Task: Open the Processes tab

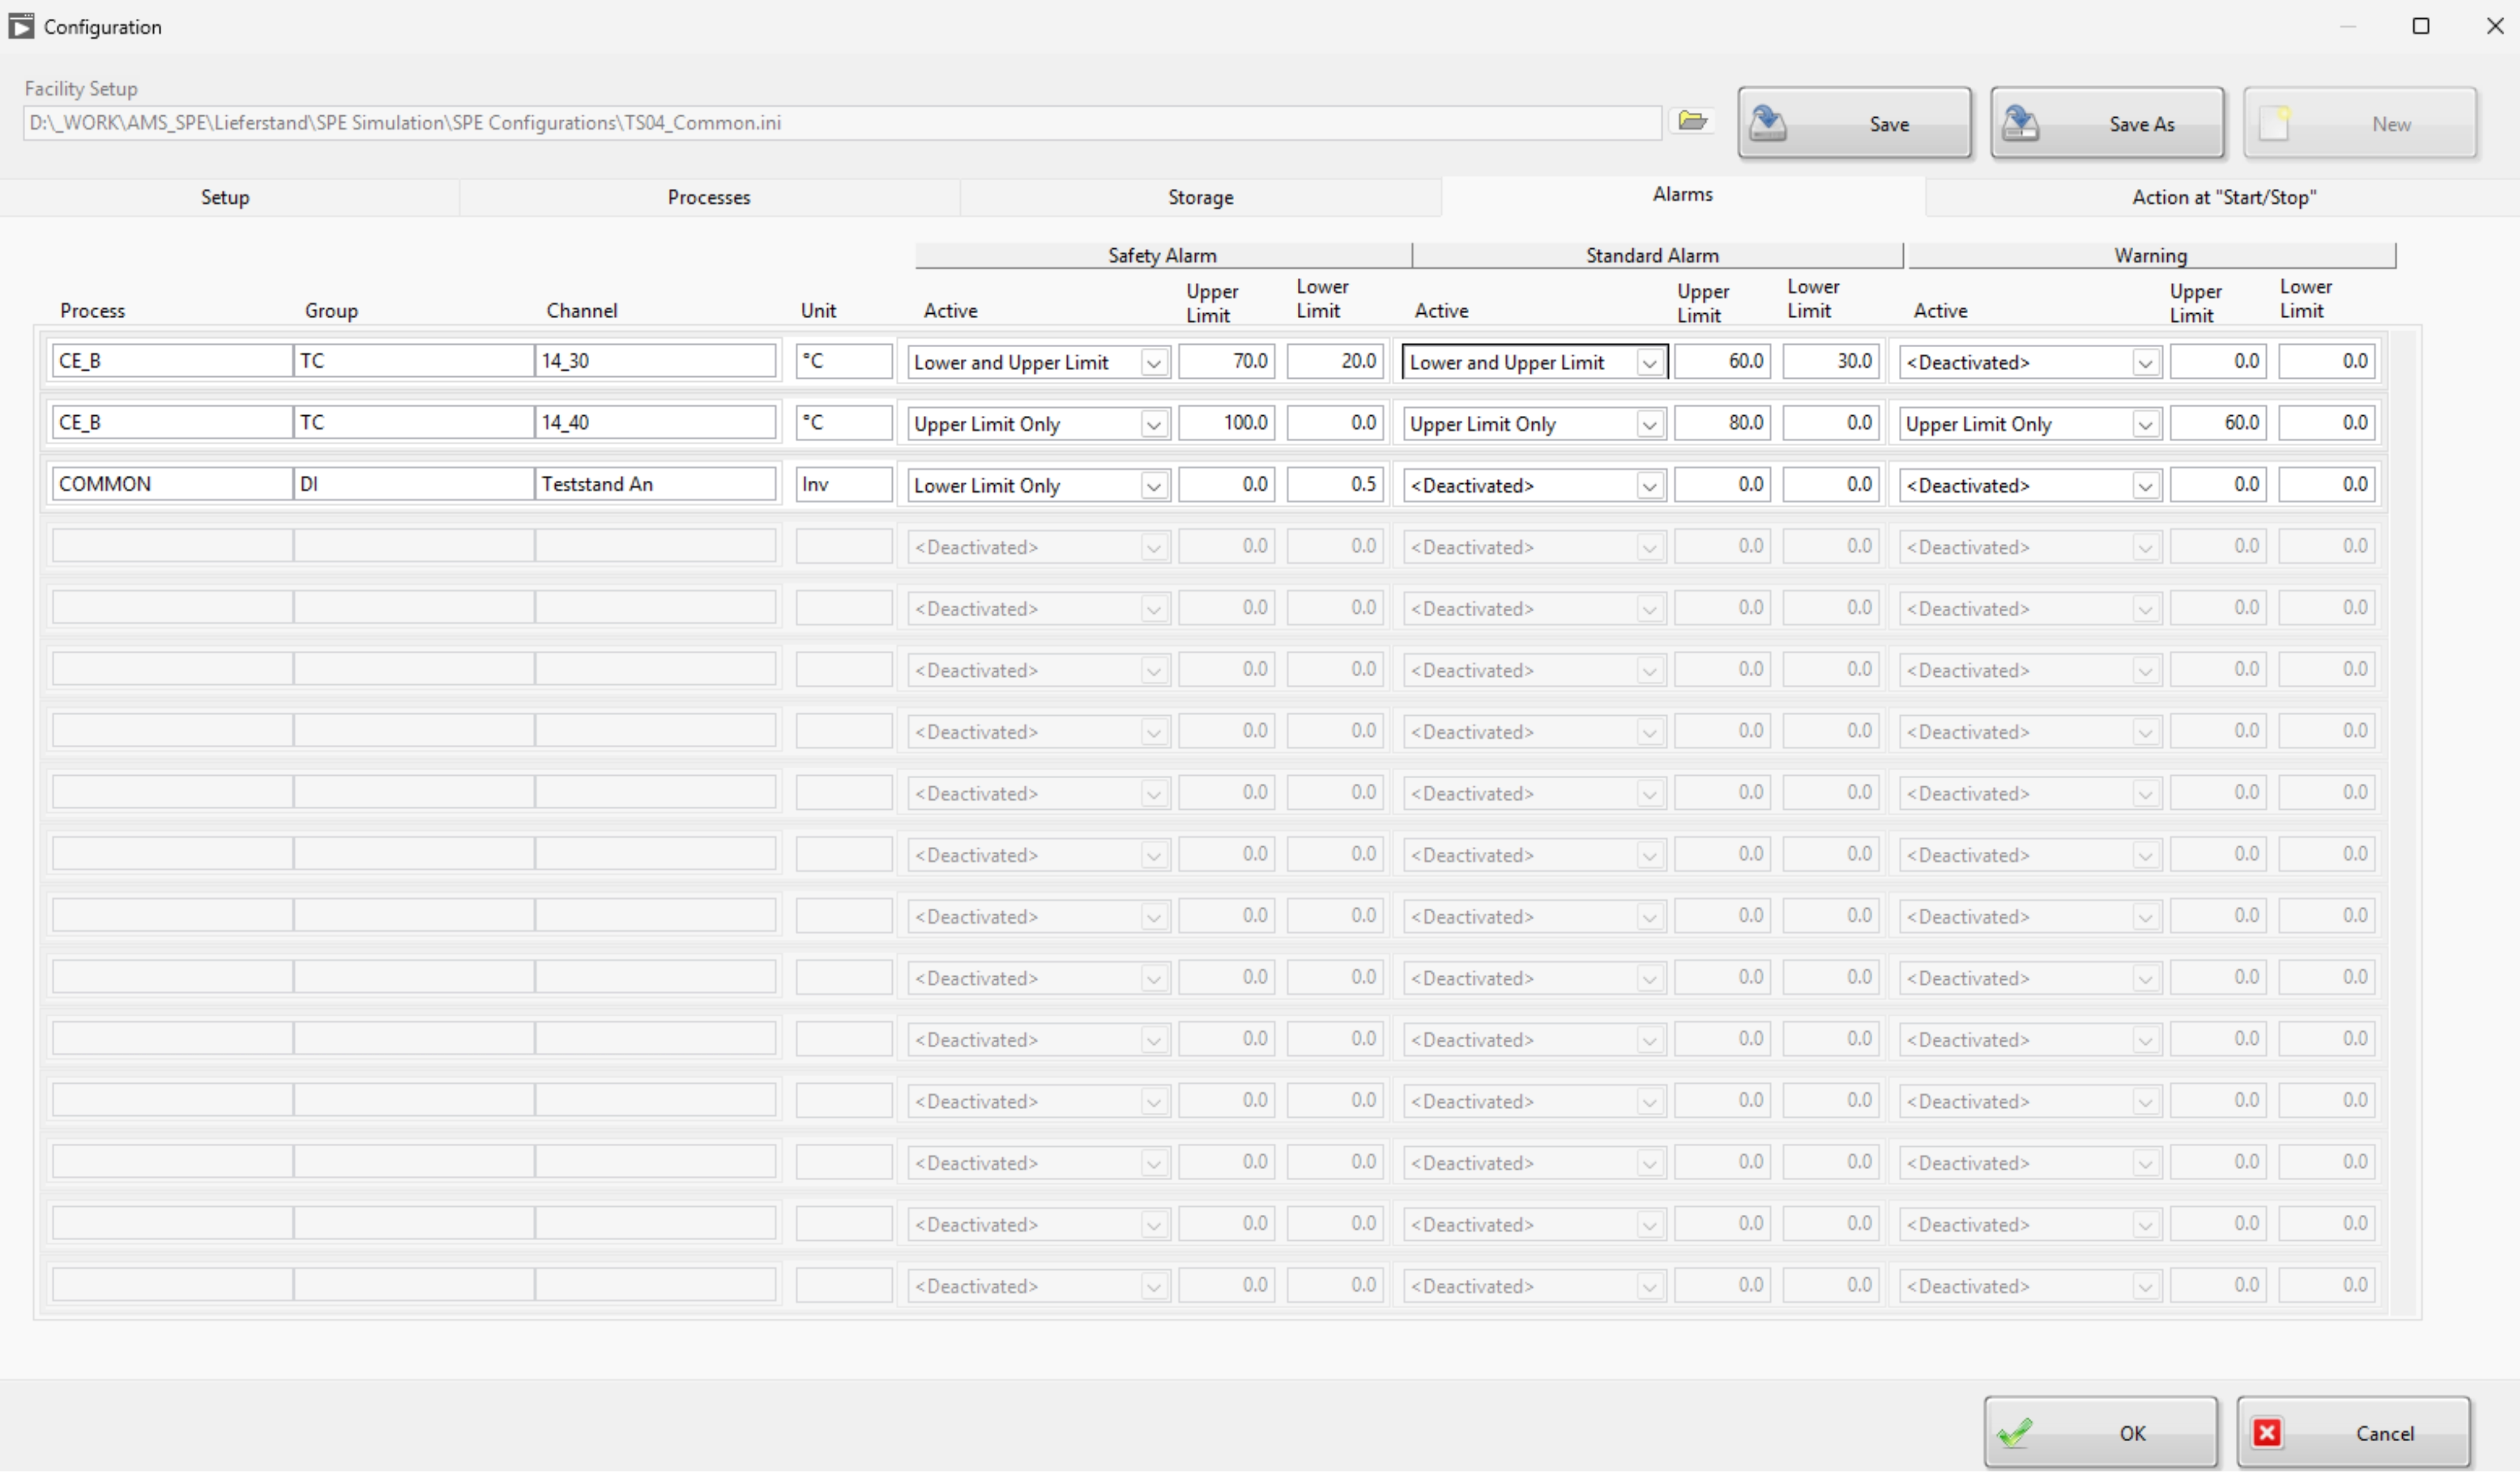Action: click(x=708, y=197)
